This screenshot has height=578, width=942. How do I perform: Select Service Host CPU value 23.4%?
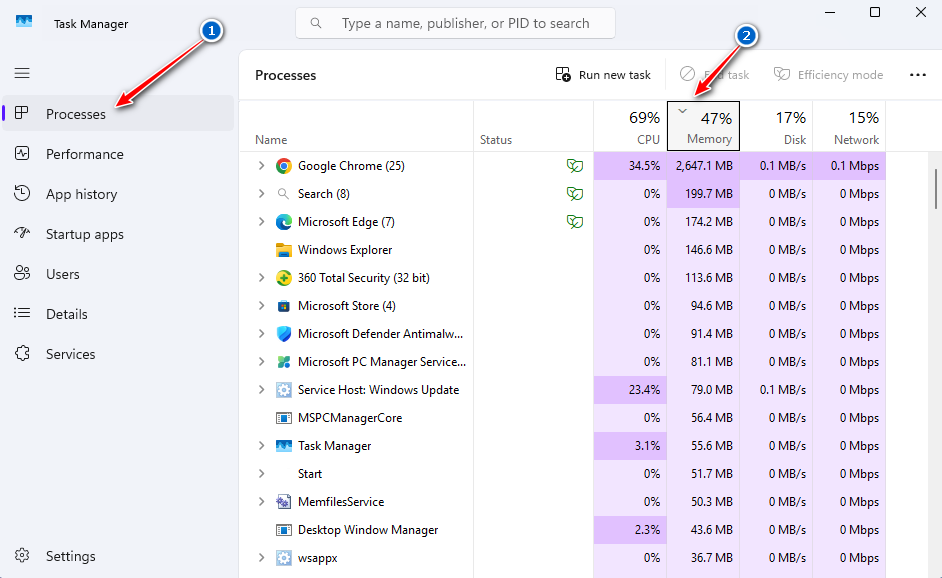630,390
